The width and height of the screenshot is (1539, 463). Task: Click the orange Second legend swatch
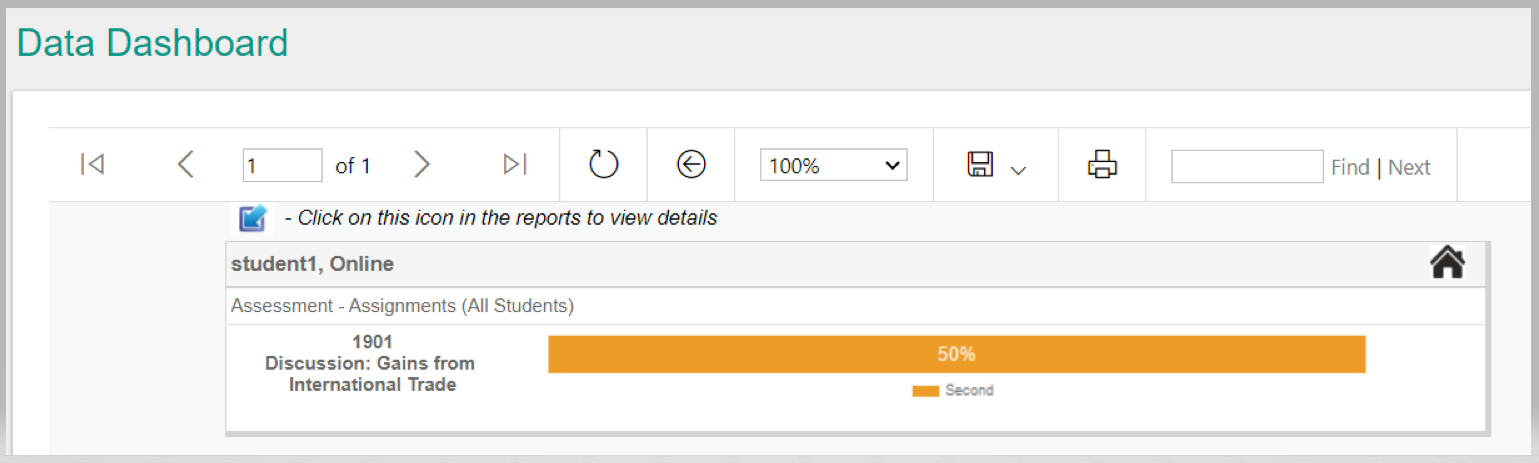(x=925, y=391)
